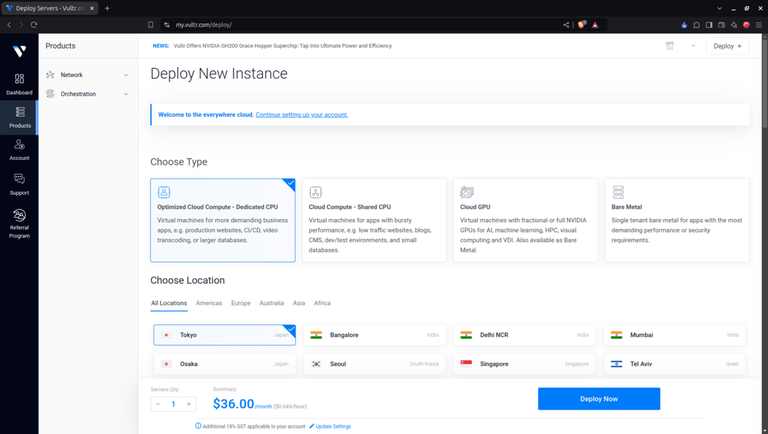The height and width of the screenshot is (434, 768).
Task: Click the GST info circle icon
Action: pyautogui.click(x=198, y=426)
